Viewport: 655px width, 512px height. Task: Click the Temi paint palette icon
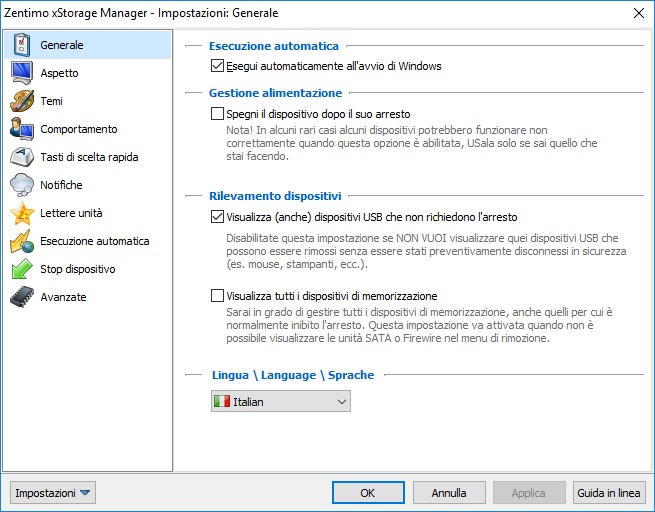tap(22, 101)
